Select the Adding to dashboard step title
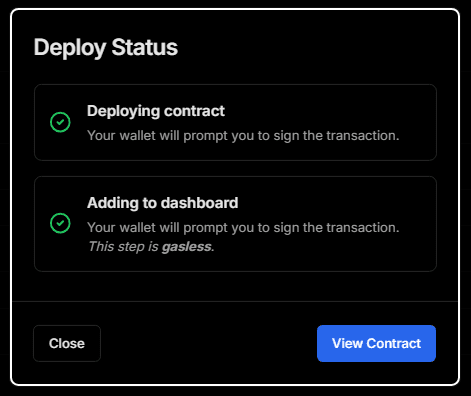Screen dimensions: 471x396 (x=163, y=203)
